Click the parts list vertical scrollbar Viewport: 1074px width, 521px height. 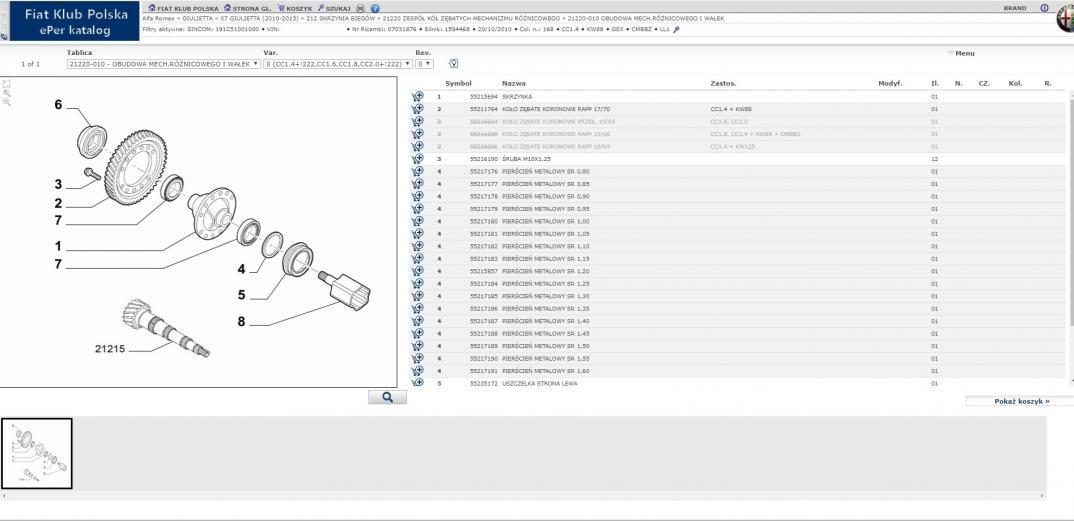point(1071,236)
